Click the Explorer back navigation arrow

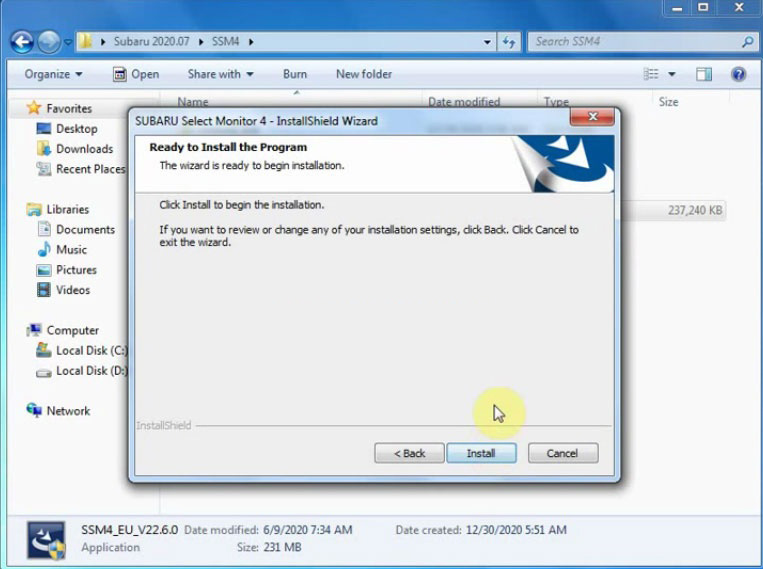tap(22, 42)
